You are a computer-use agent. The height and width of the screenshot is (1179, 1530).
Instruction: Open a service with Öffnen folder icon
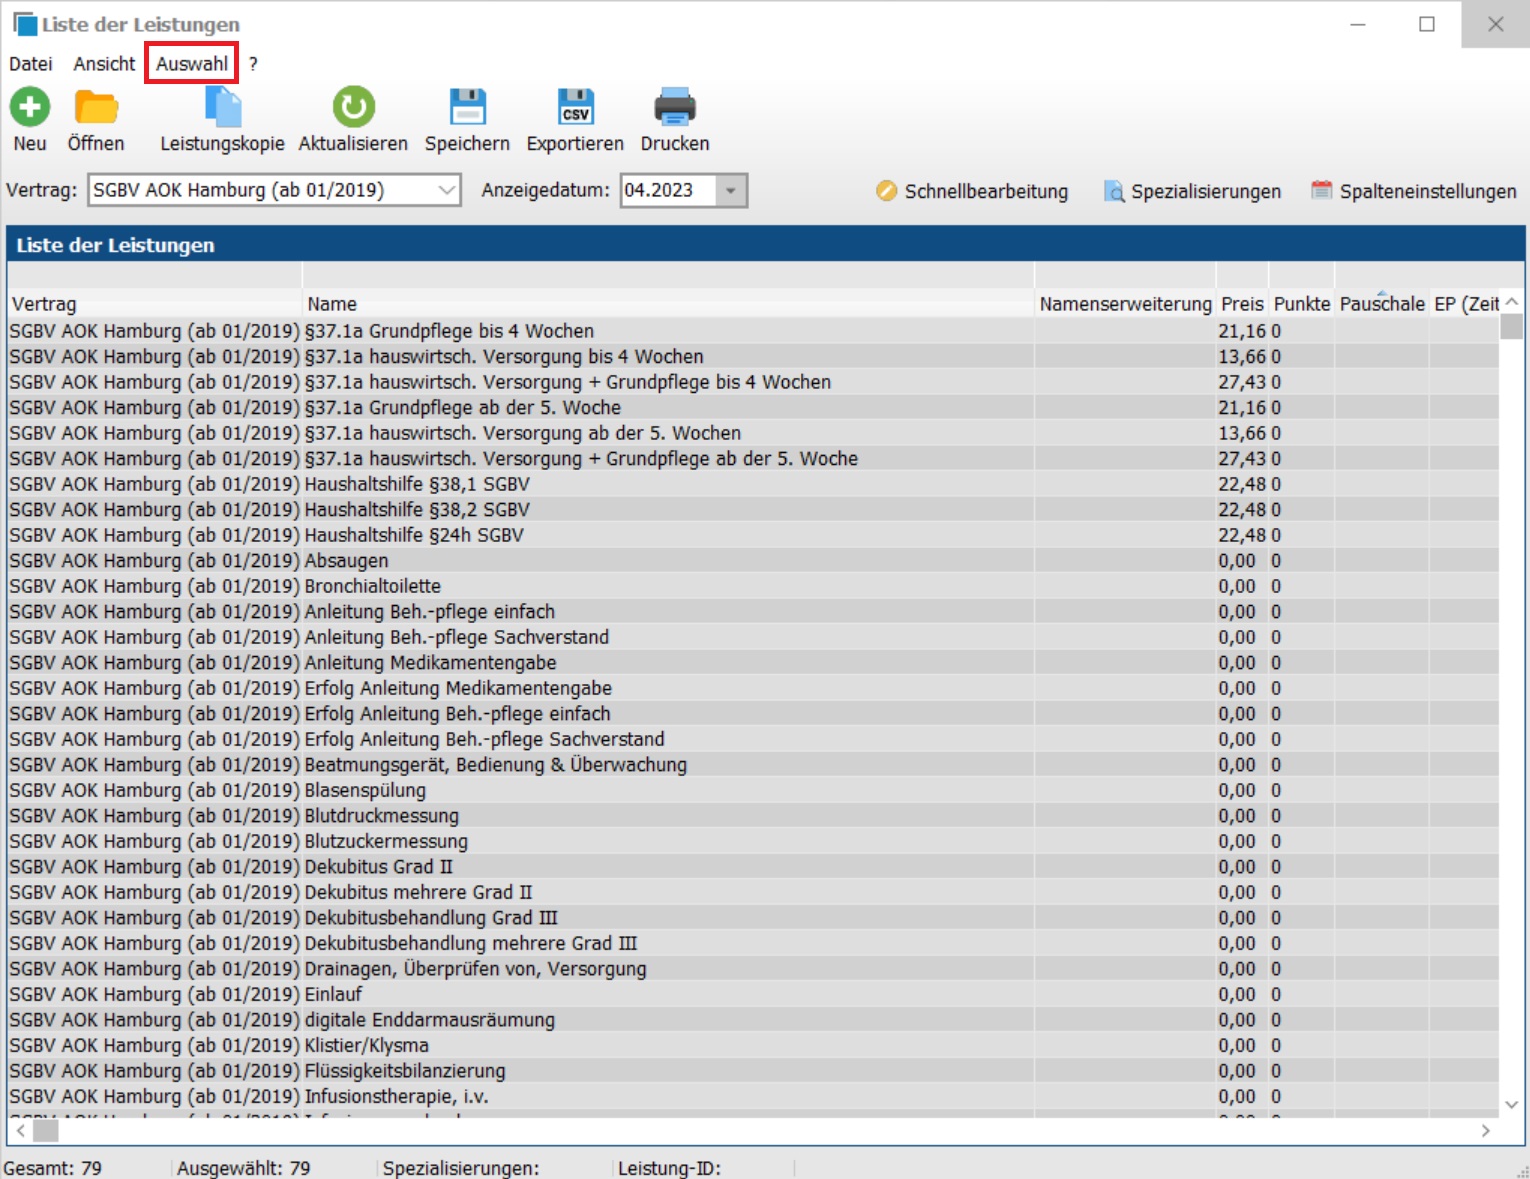(x=96, y=107)
